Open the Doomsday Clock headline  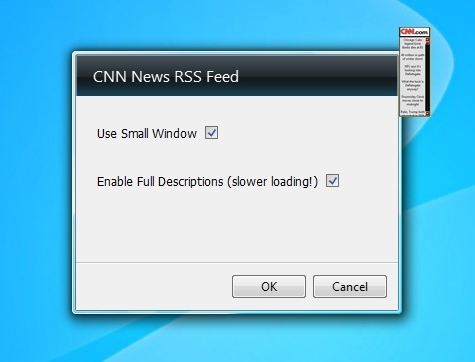tap(413, 100)
